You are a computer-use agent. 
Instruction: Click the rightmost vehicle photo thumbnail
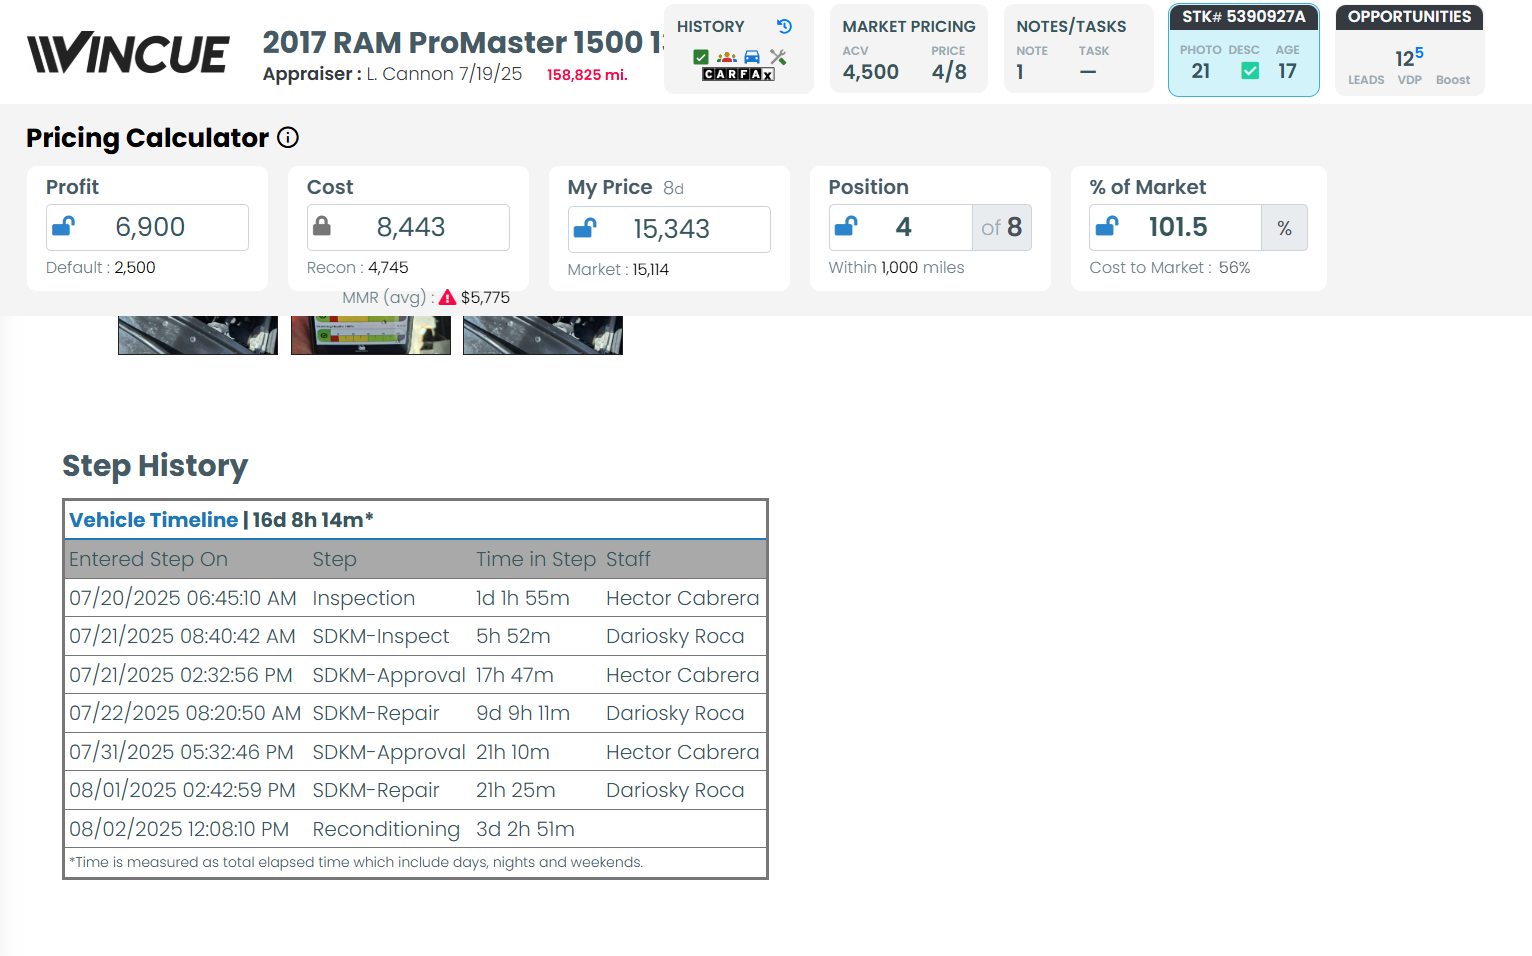point(543,335)
